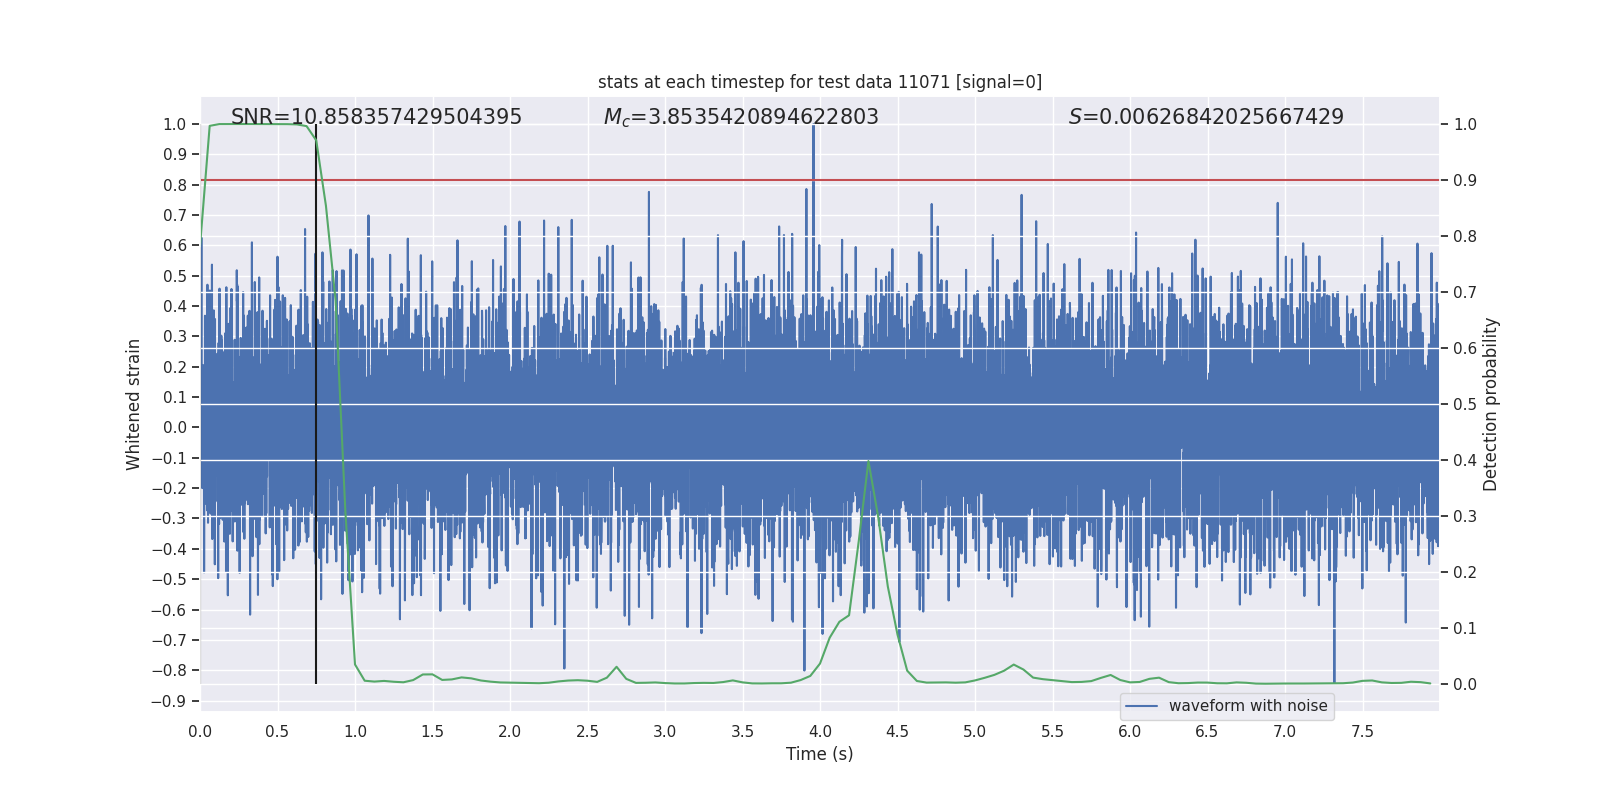Select the SNR value annotation text

(x=376, y=117)
